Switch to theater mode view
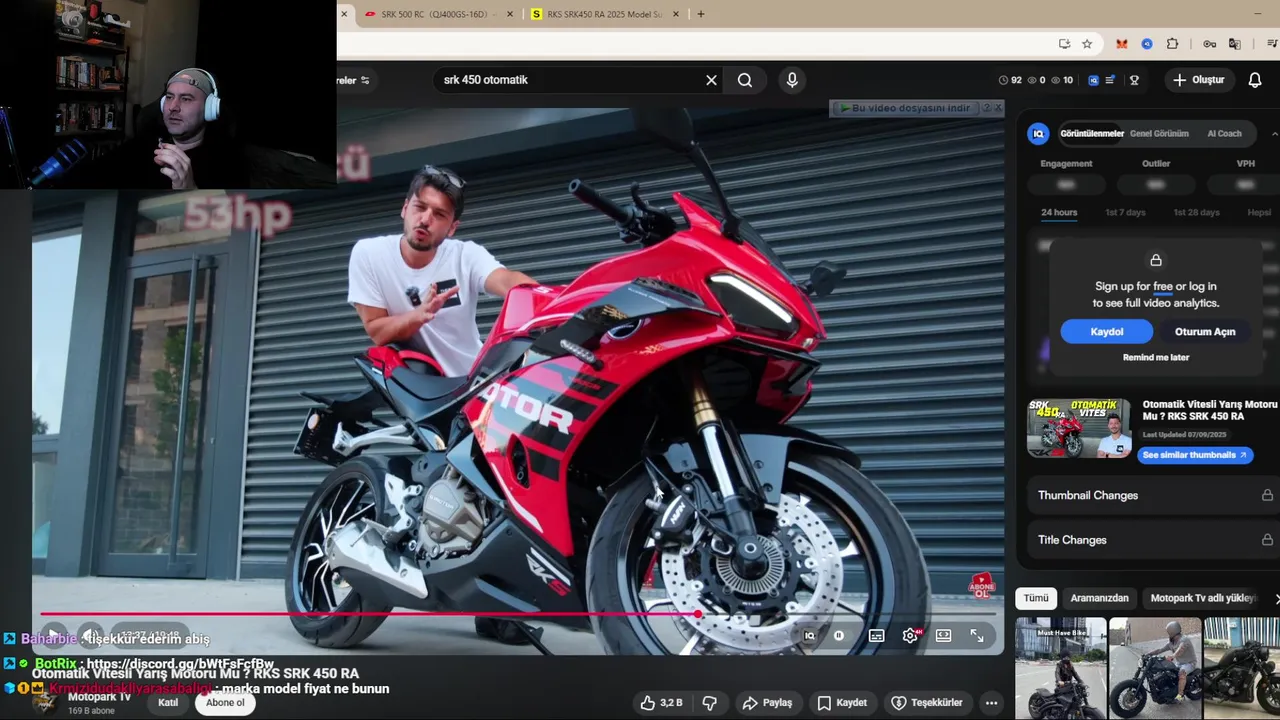Image resolution: width=1280 pixels, height=720 pixels. coord(943,636)
